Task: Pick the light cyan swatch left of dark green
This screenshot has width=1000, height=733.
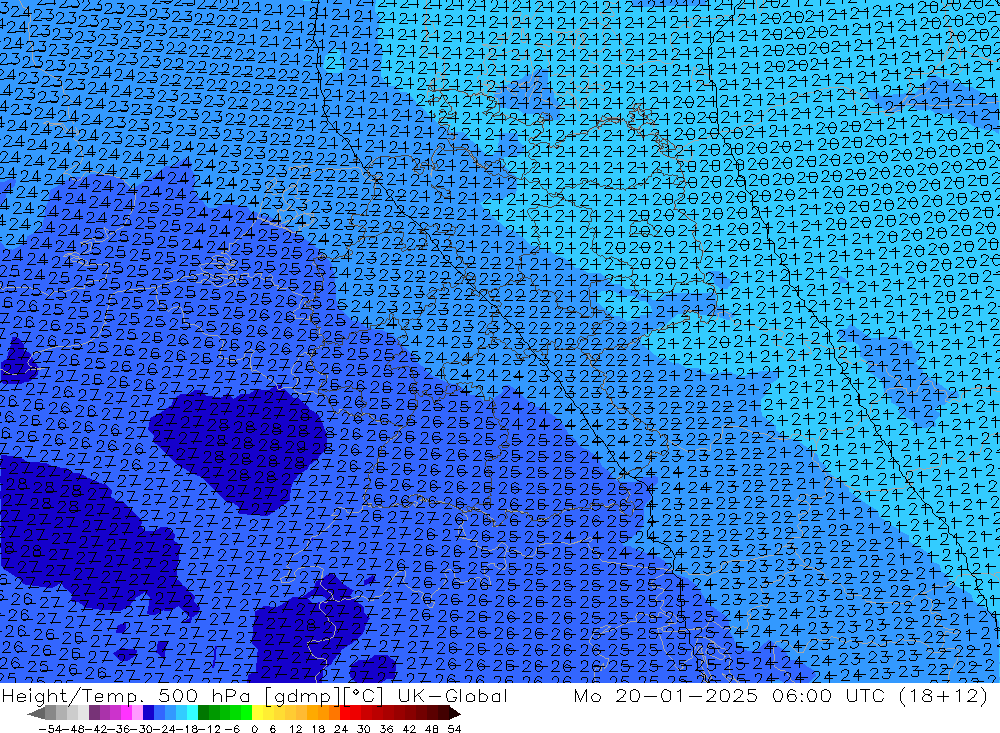Action: click(x=192, y=714)
